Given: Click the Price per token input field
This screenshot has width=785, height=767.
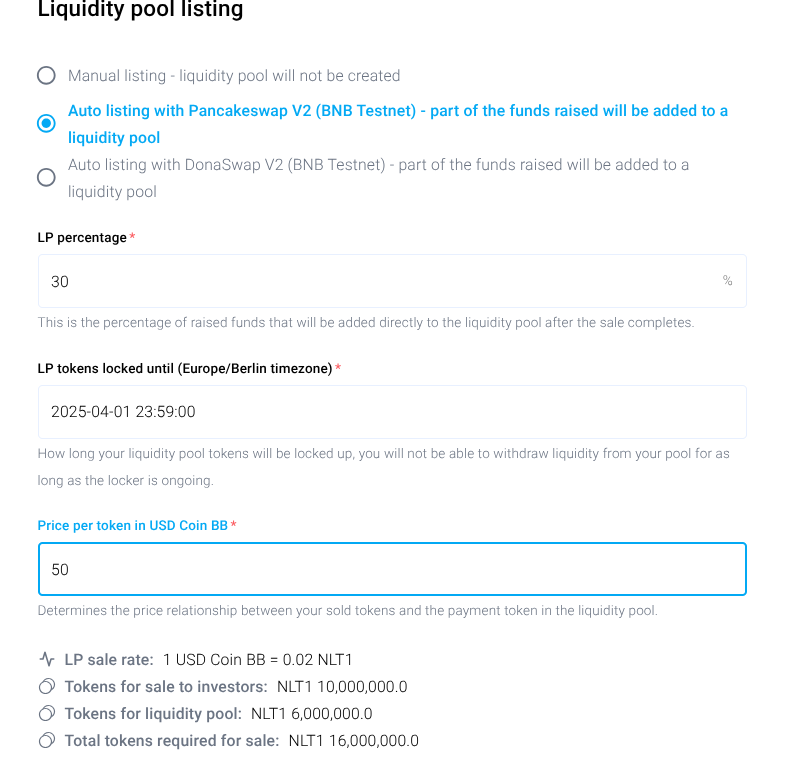Looking at the screenshot, I should point(392,569).
